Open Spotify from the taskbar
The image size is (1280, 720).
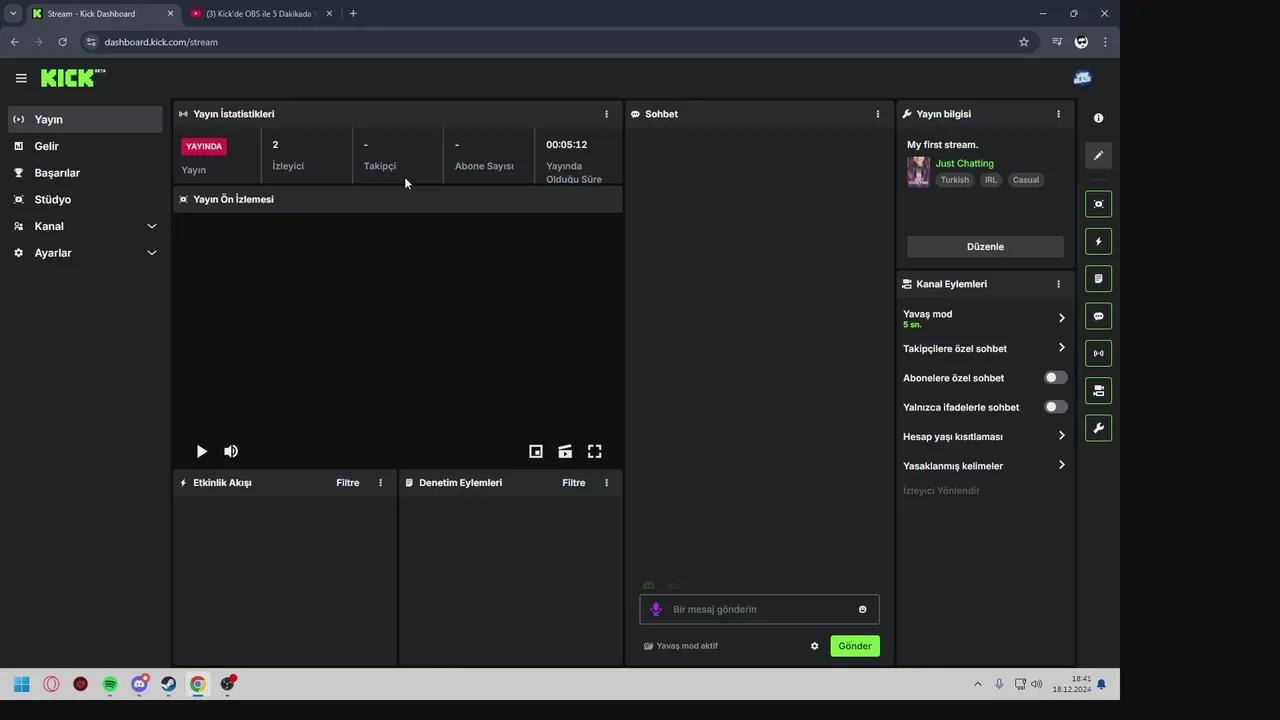pyautogui.click(x=110, y=684)
